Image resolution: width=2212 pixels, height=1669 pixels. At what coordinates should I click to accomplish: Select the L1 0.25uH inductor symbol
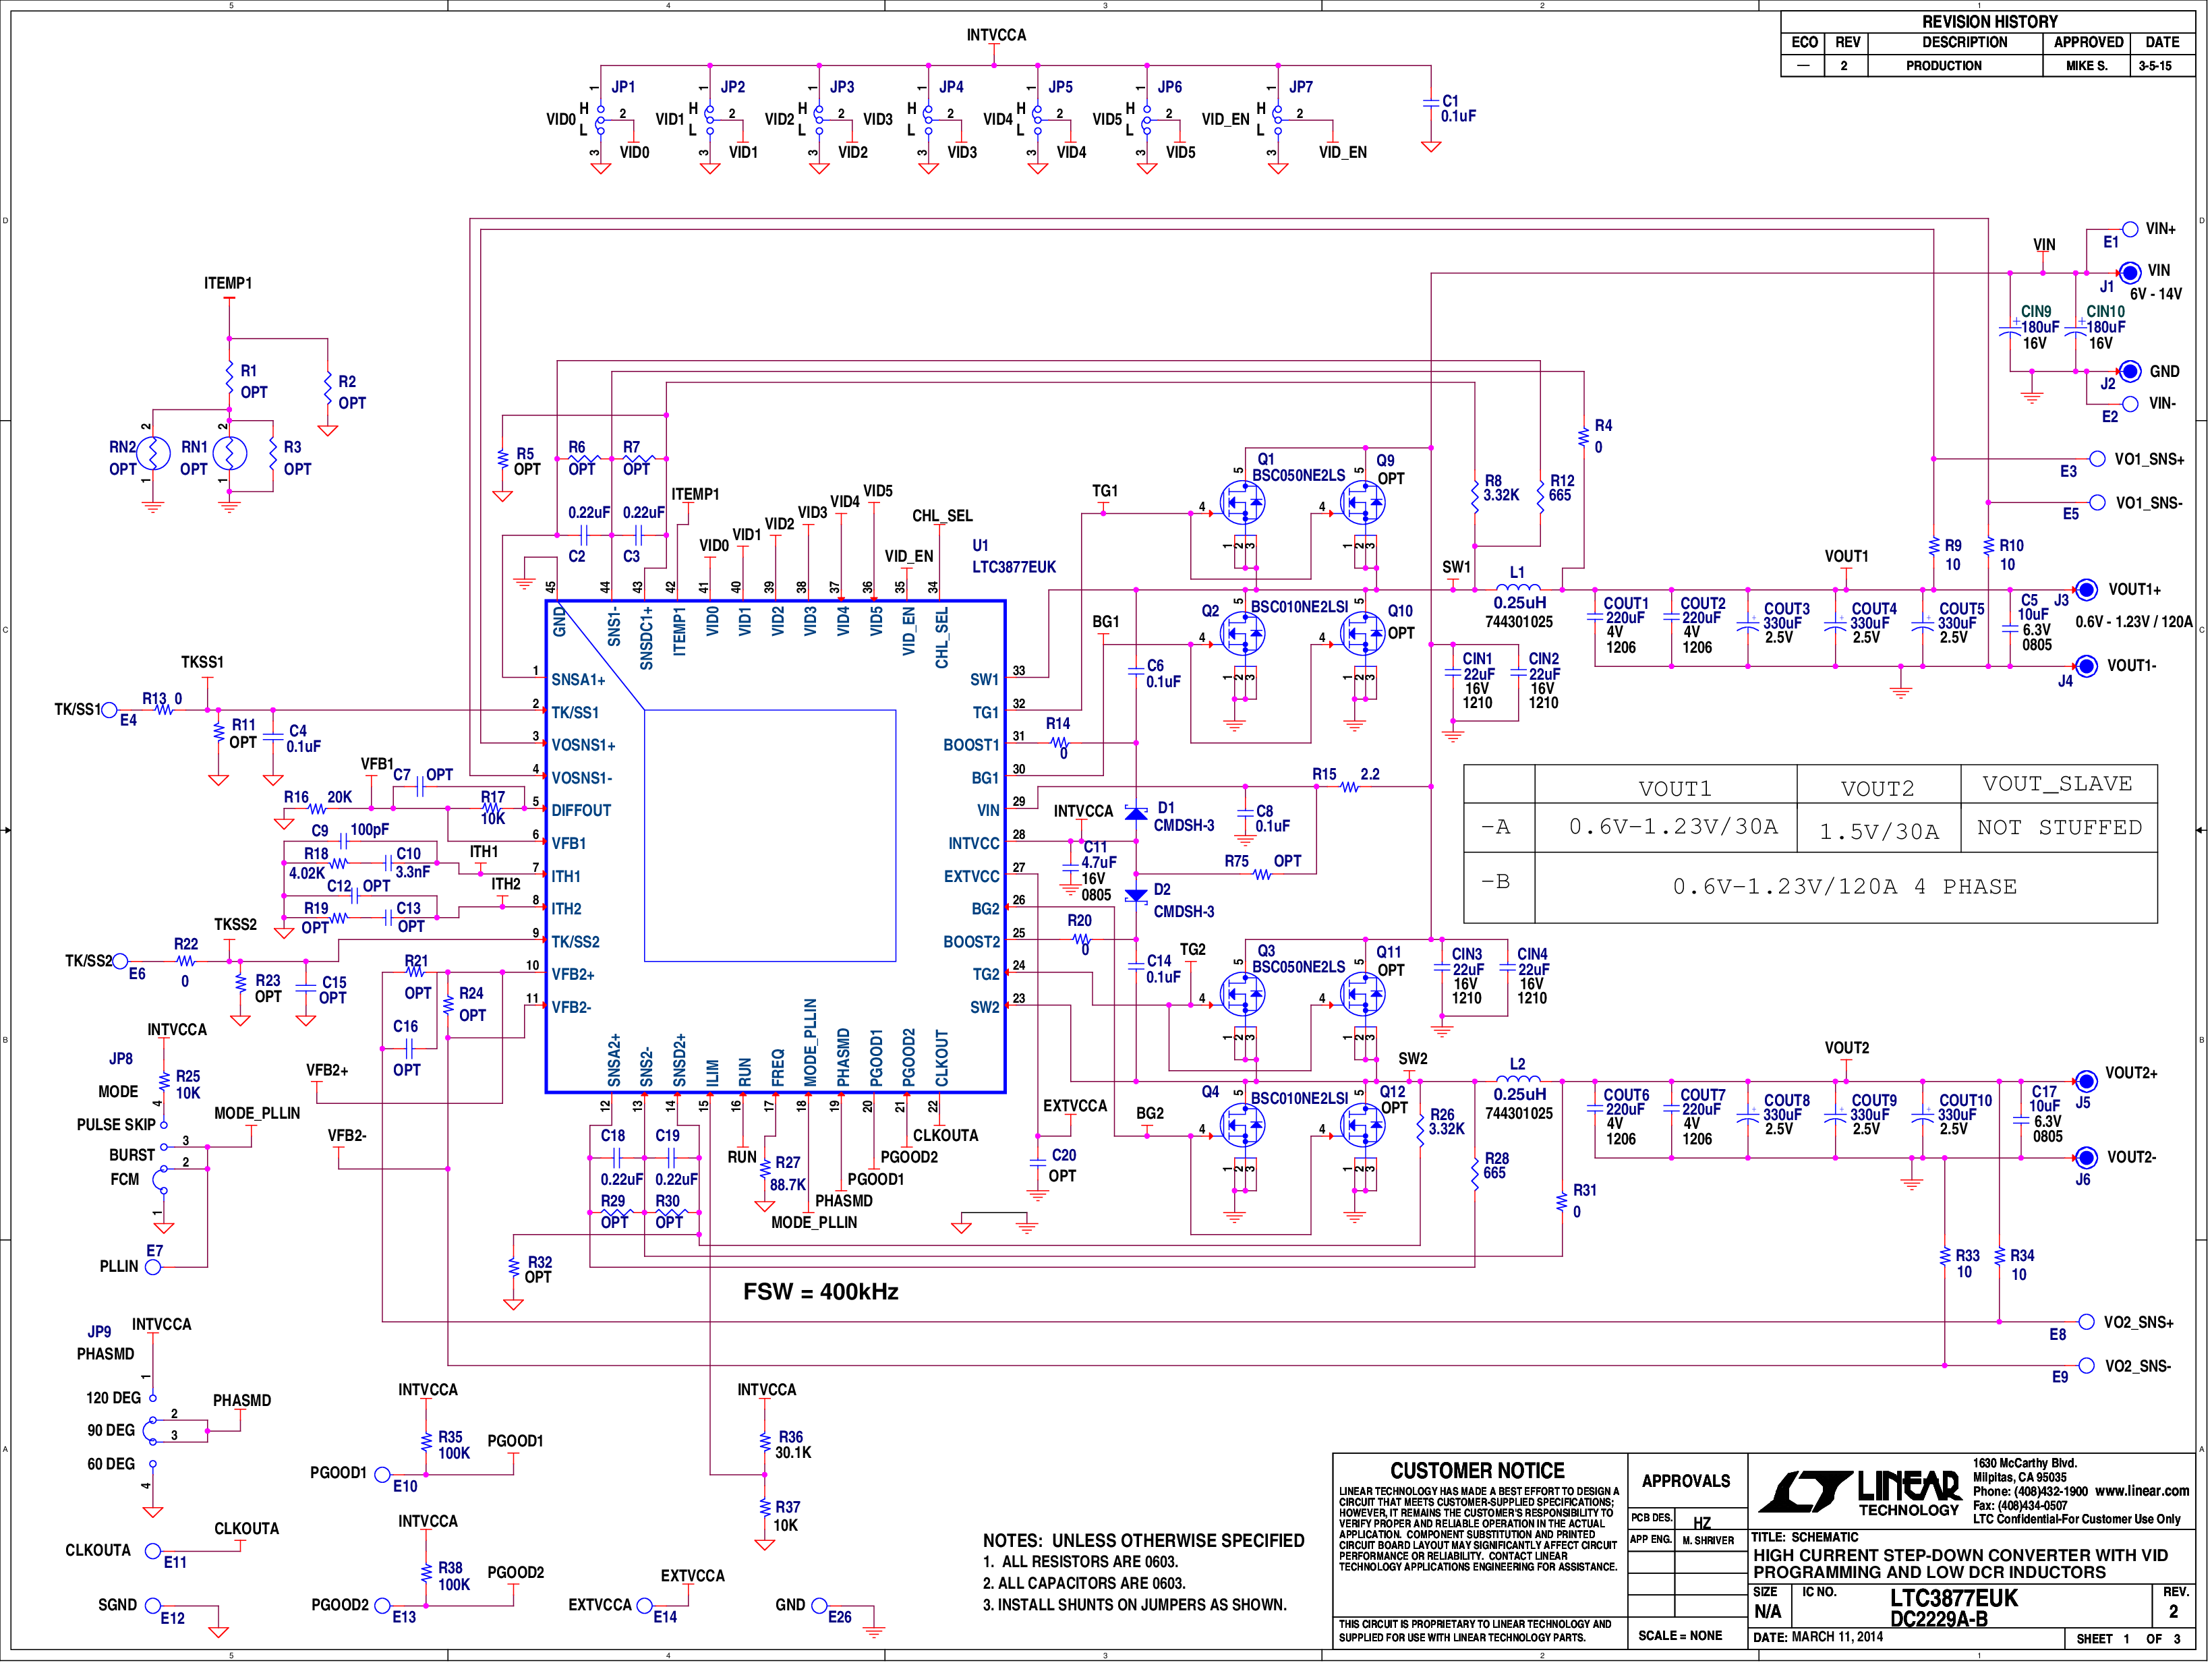(1518, 588)
